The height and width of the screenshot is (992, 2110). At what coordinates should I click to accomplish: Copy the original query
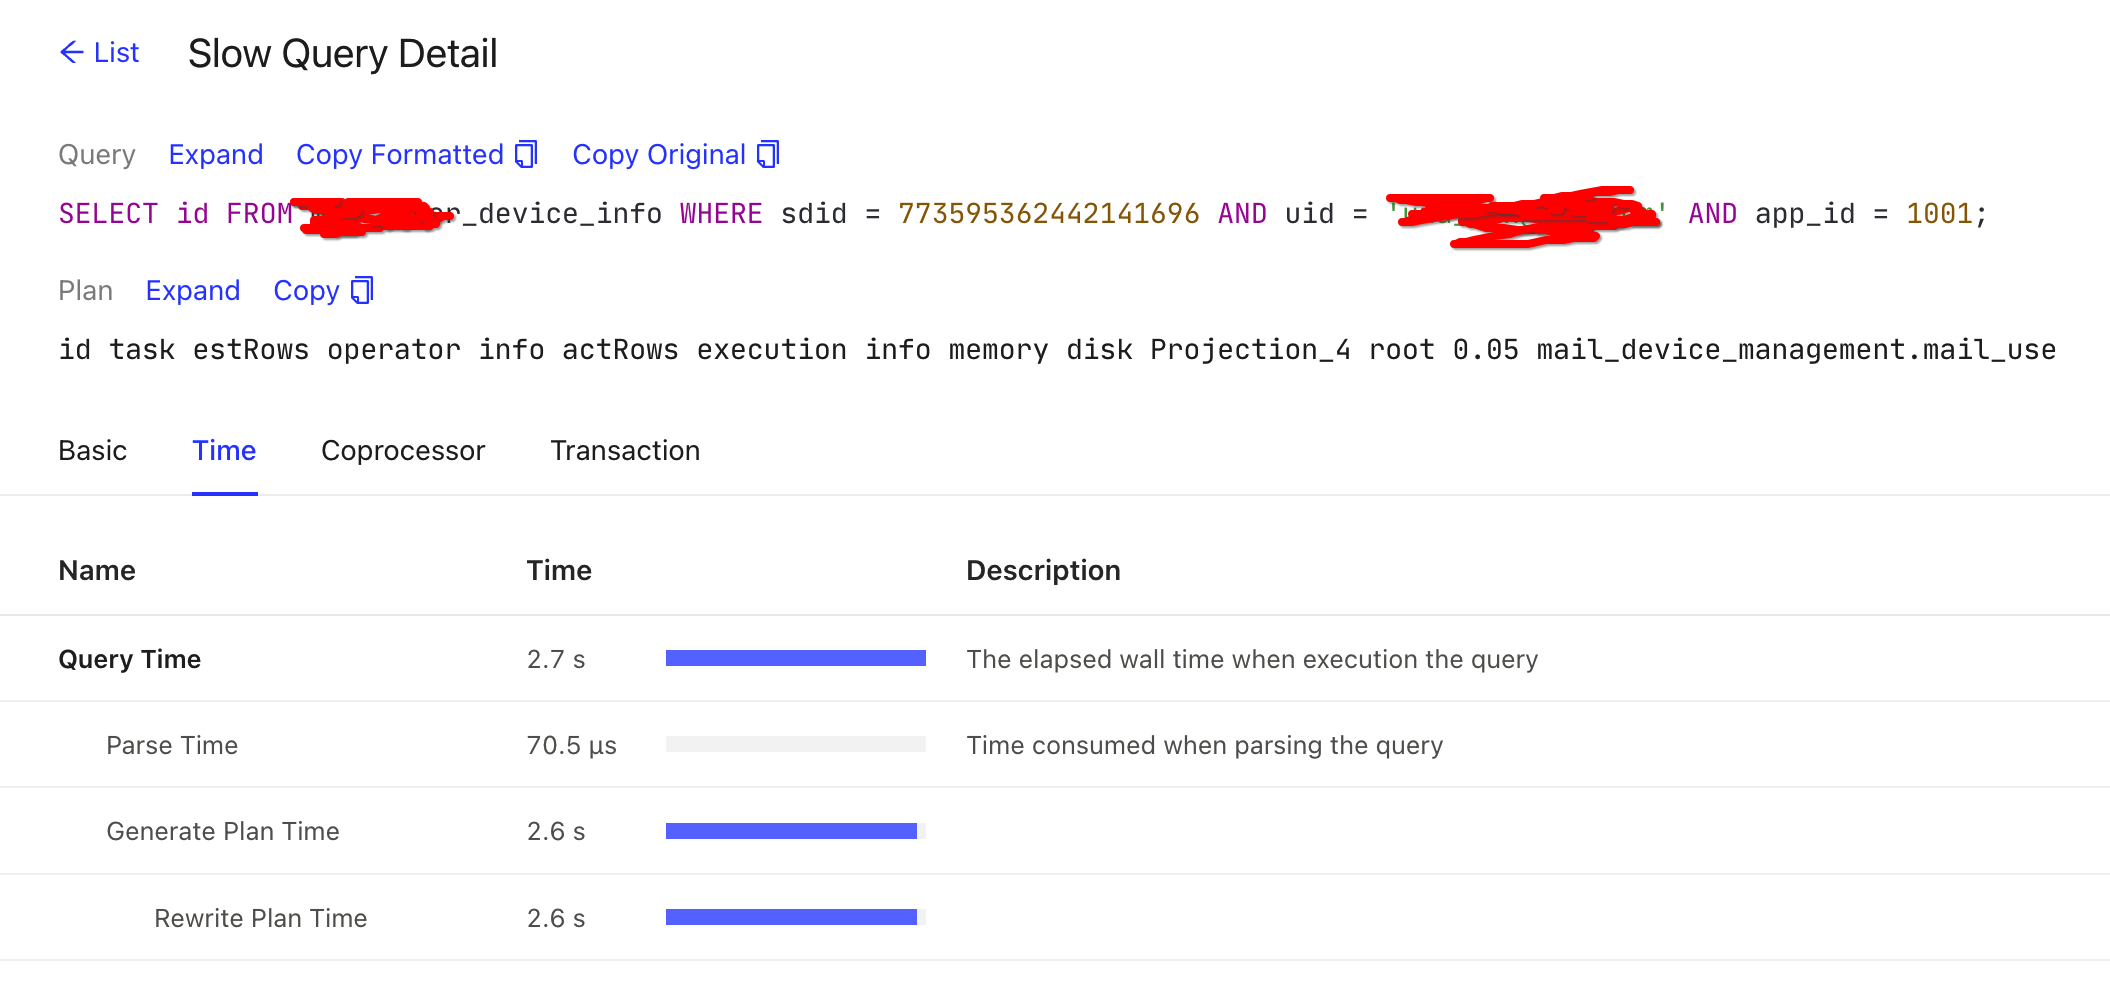coord(676,154)
